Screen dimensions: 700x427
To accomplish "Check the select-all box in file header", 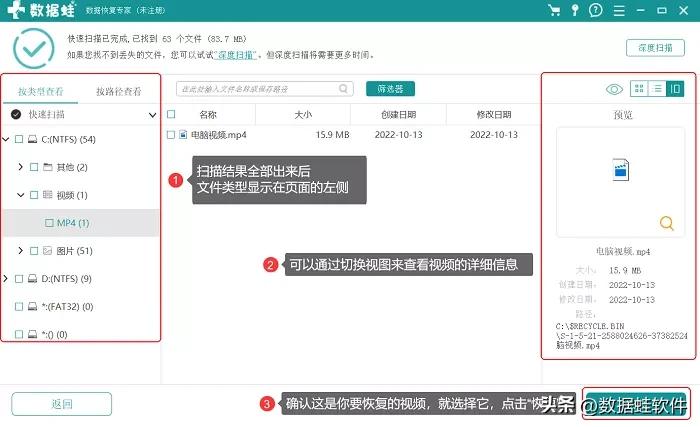I will coord(171,114).
